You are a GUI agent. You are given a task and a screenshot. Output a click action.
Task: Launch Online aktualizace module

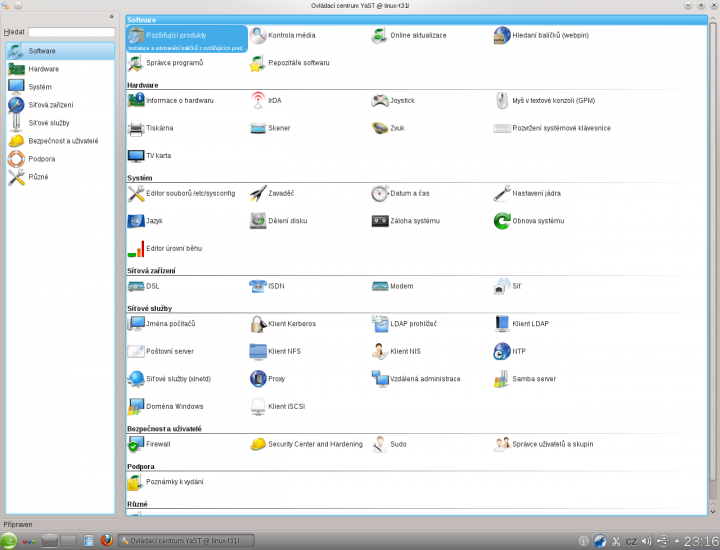pyautogui.click(x=409, y=35)
